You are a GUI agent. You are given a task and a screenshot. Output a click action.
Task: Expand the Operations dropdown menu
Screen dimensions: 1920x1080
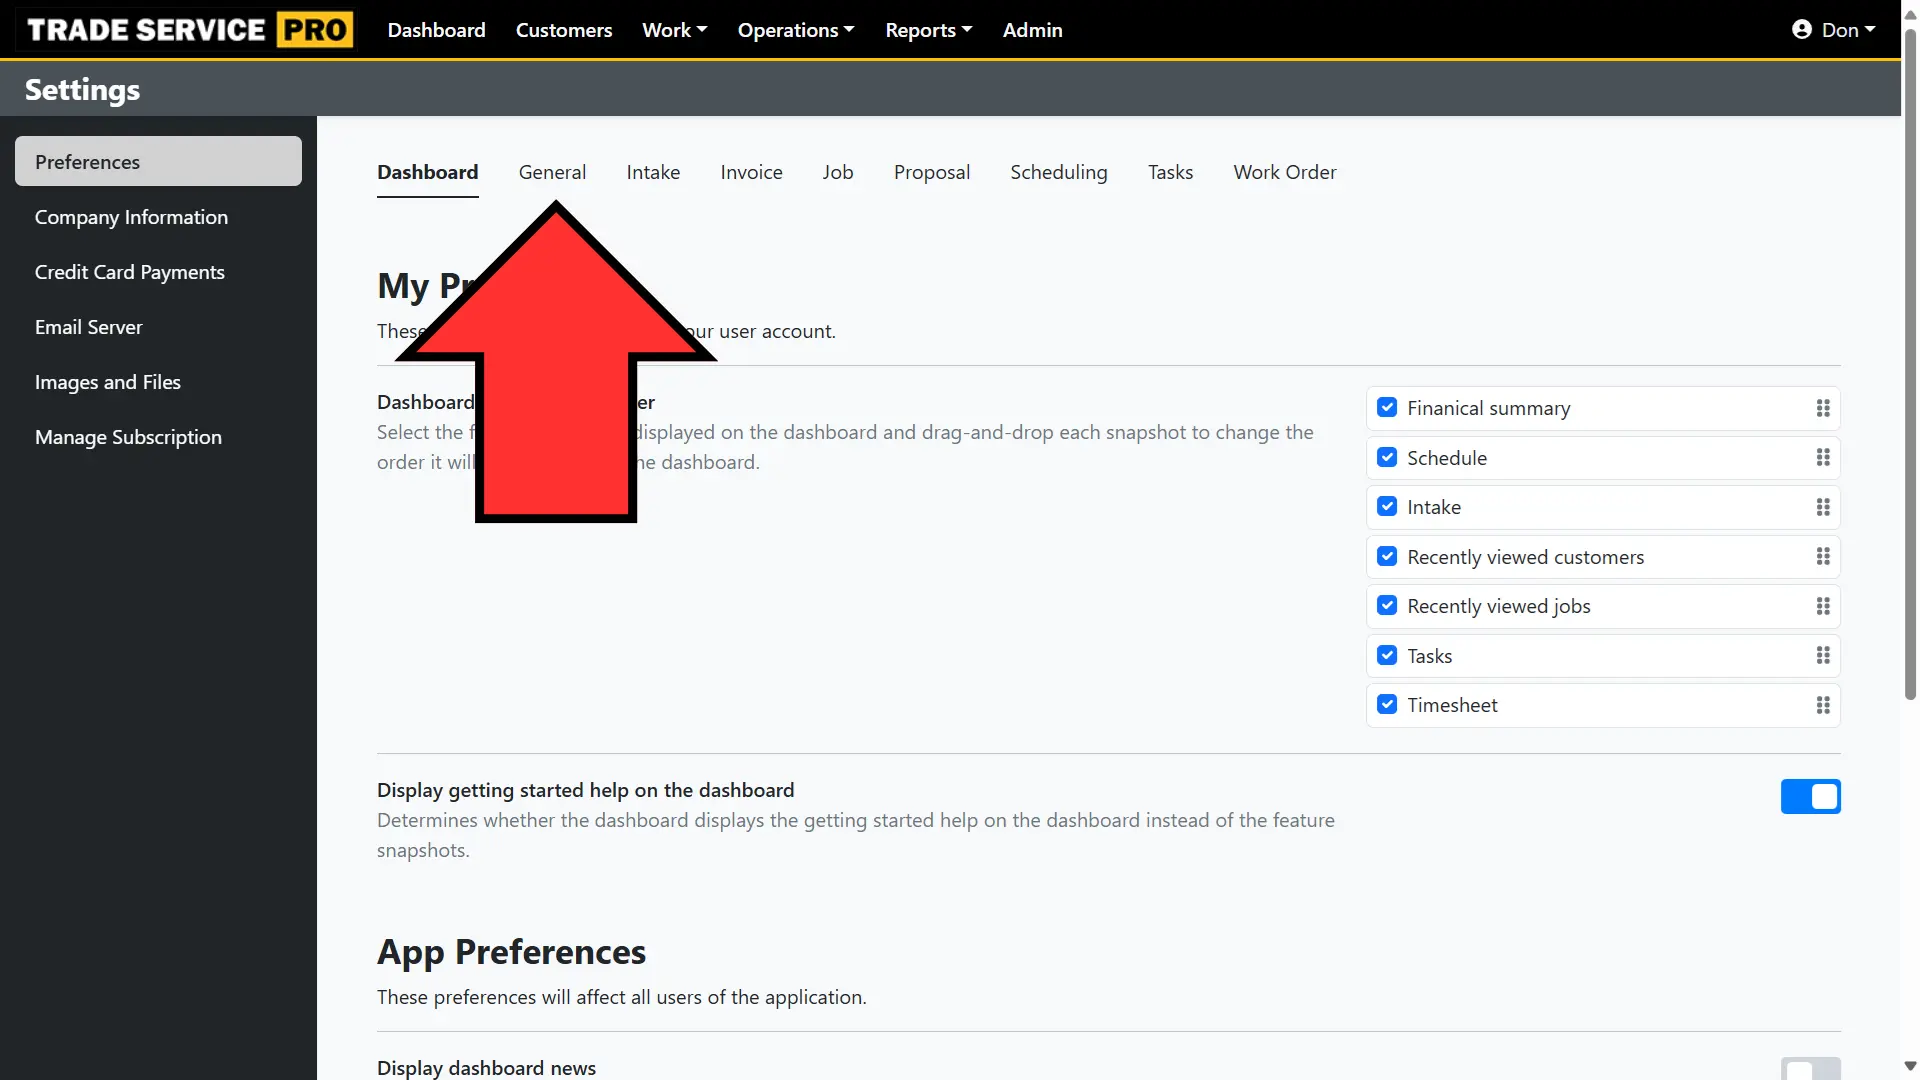796,30
